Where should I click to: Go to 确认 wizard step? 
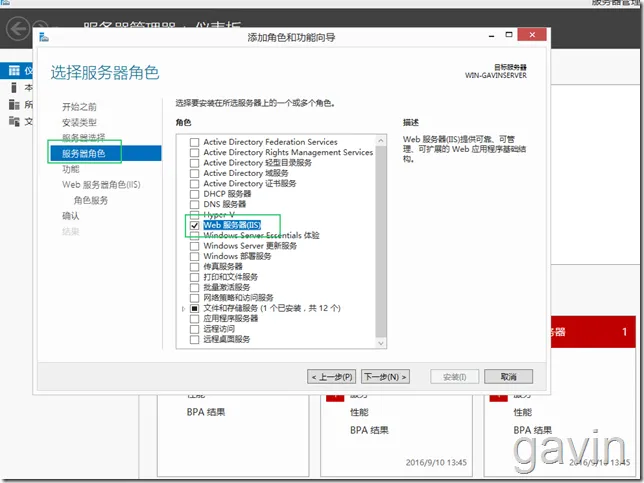click(x=71, y=216)
